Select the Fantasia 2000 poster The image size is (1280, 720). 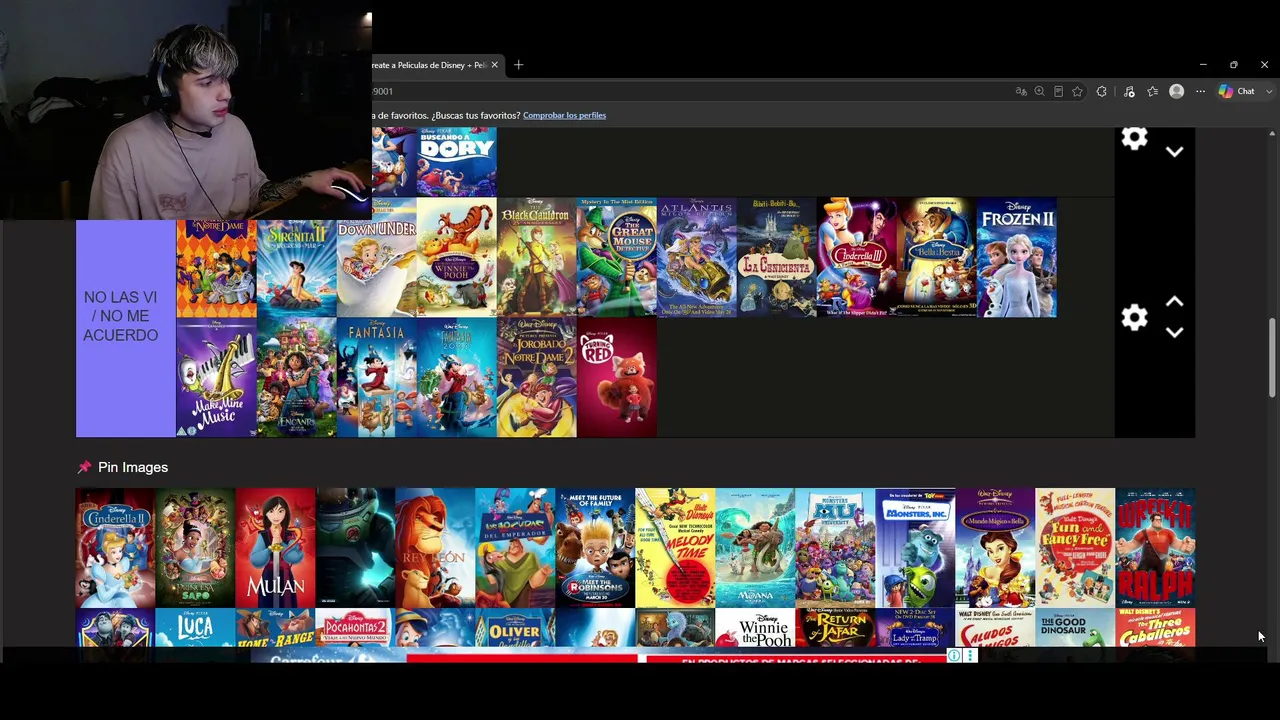coord(456,378)
